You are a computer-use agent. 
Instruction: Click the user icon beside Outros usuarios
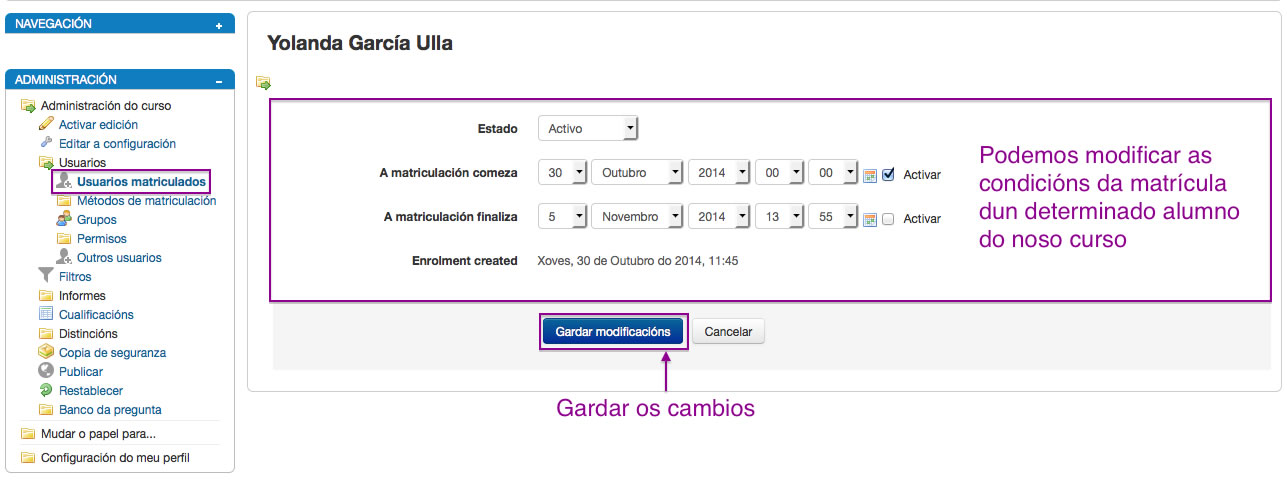coord(64,258)
